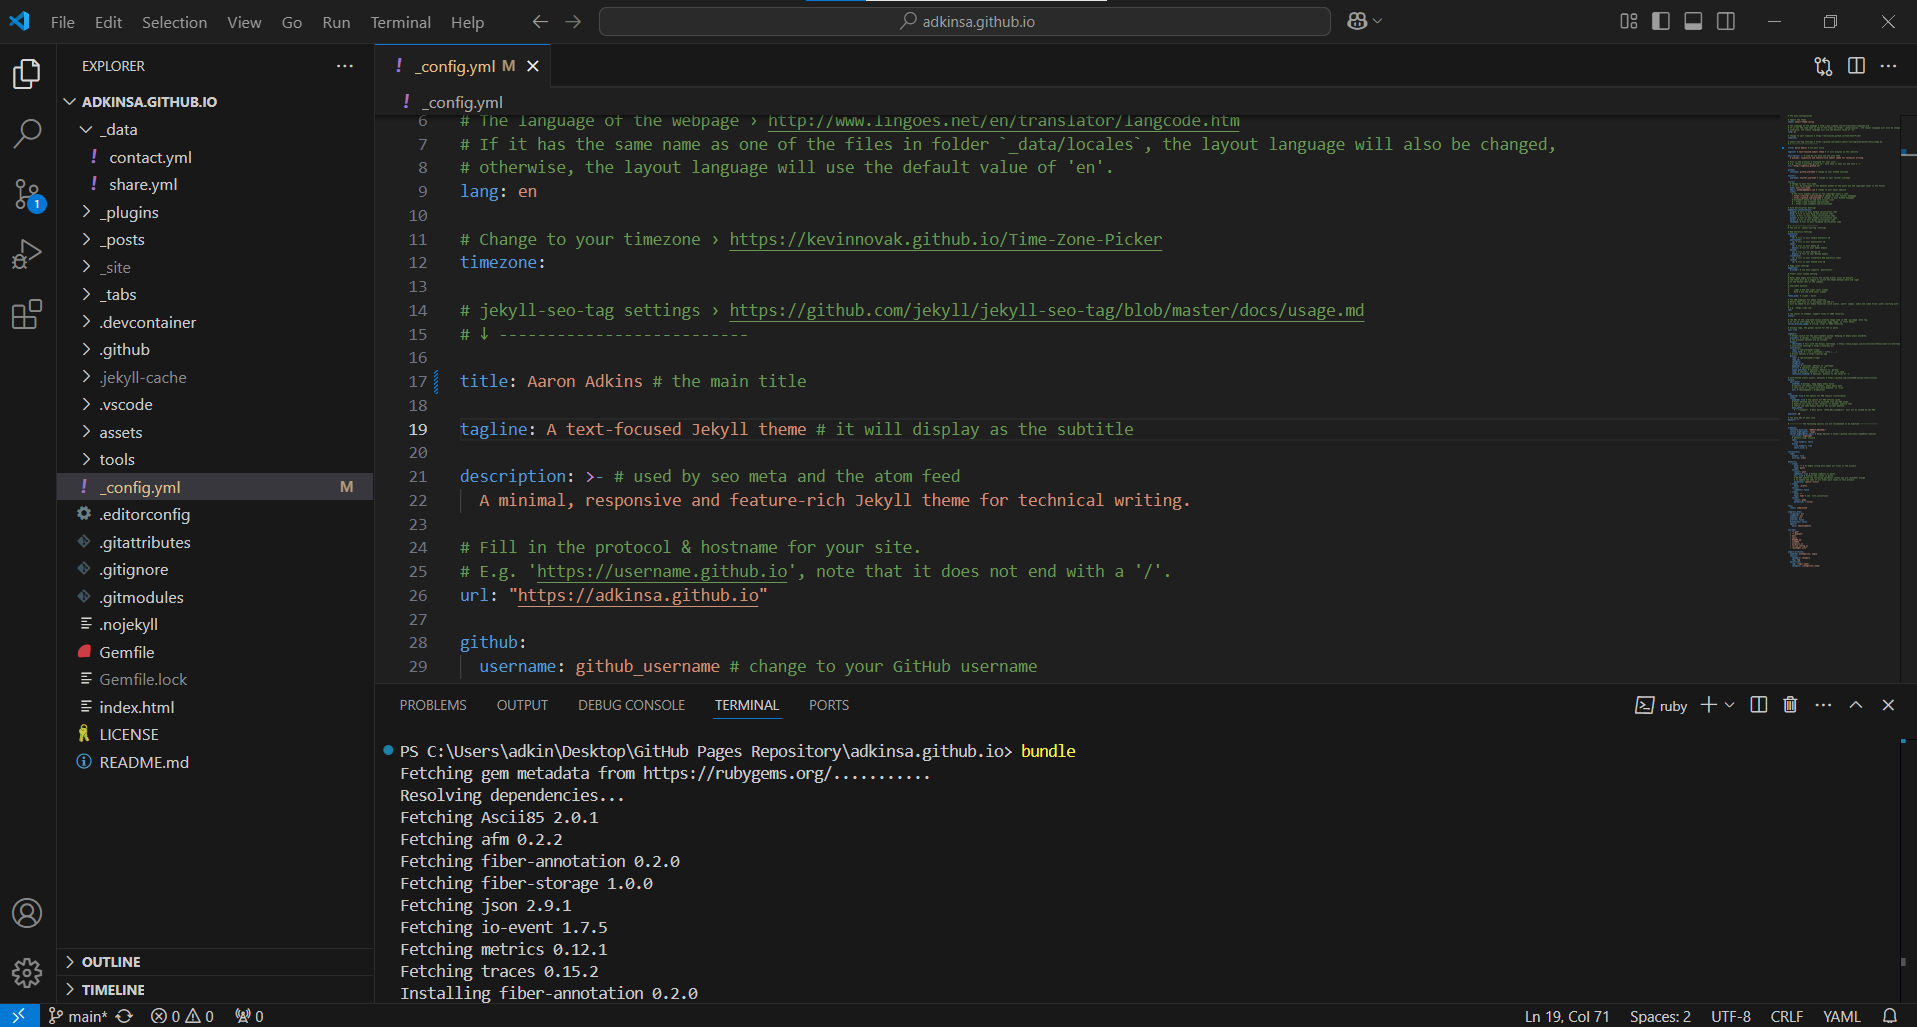Split the editor to the right
The image size is (1917, 1027).
[x=1856, y=66]
